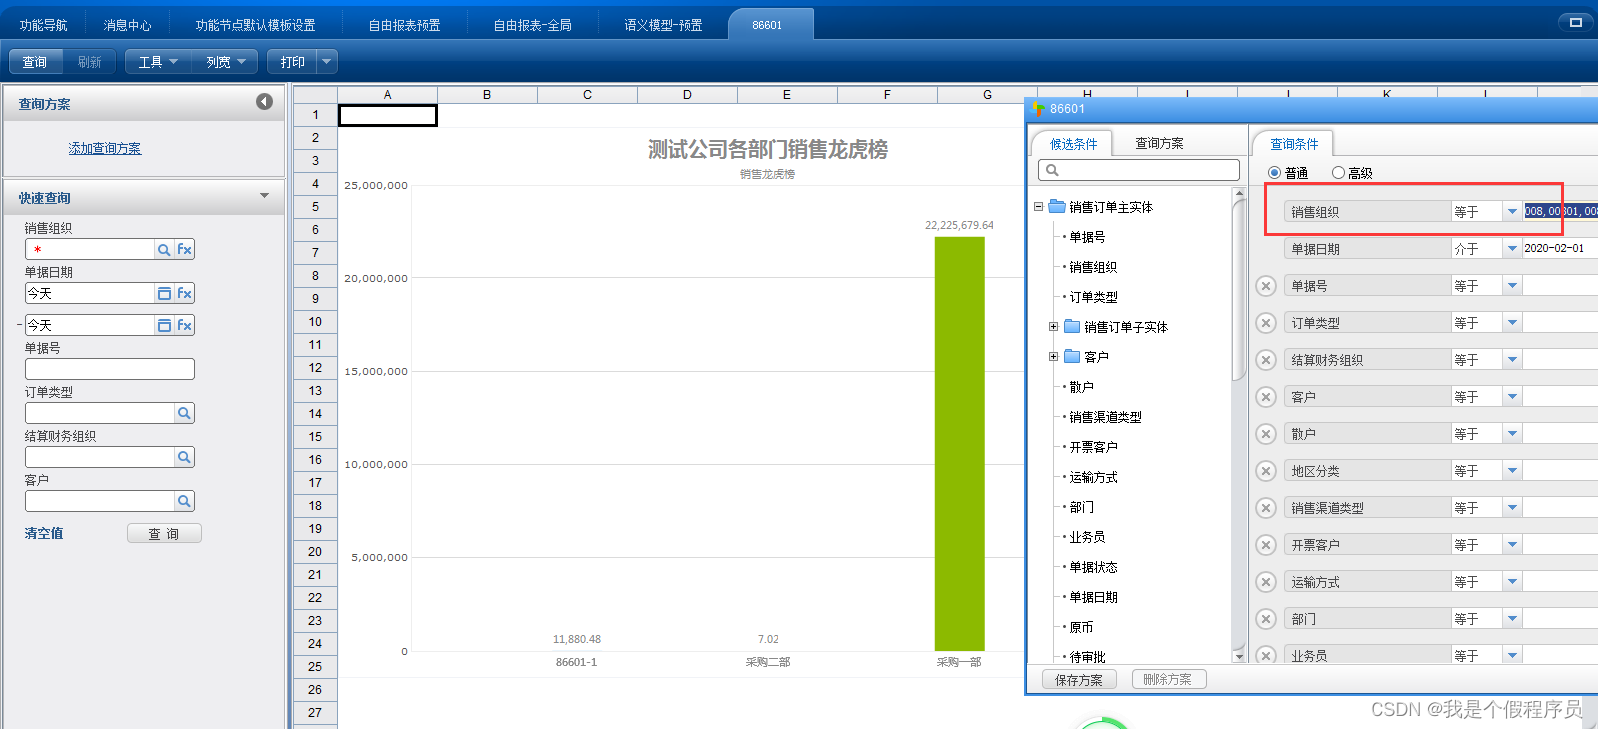The image size is (1598, 729).
Task: Switch to 消息中心 tab
Action: tap(127, 25)
